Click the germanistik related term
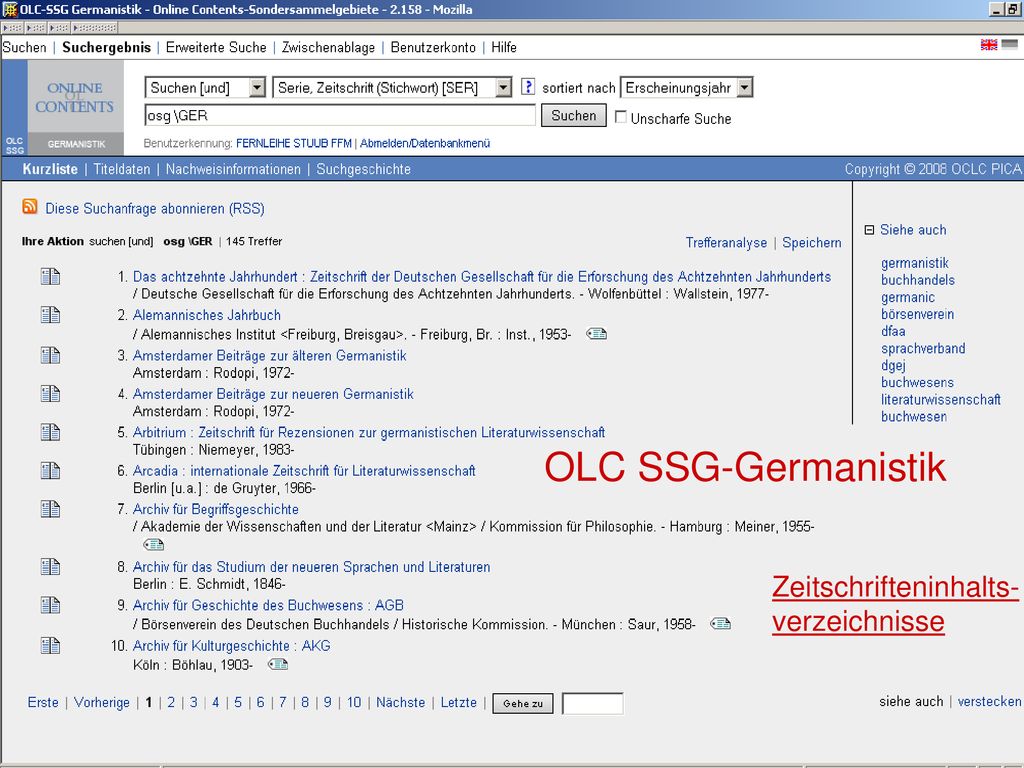Image resolution: width=1024 pixels, height=768 pixels. pos(914,263)
